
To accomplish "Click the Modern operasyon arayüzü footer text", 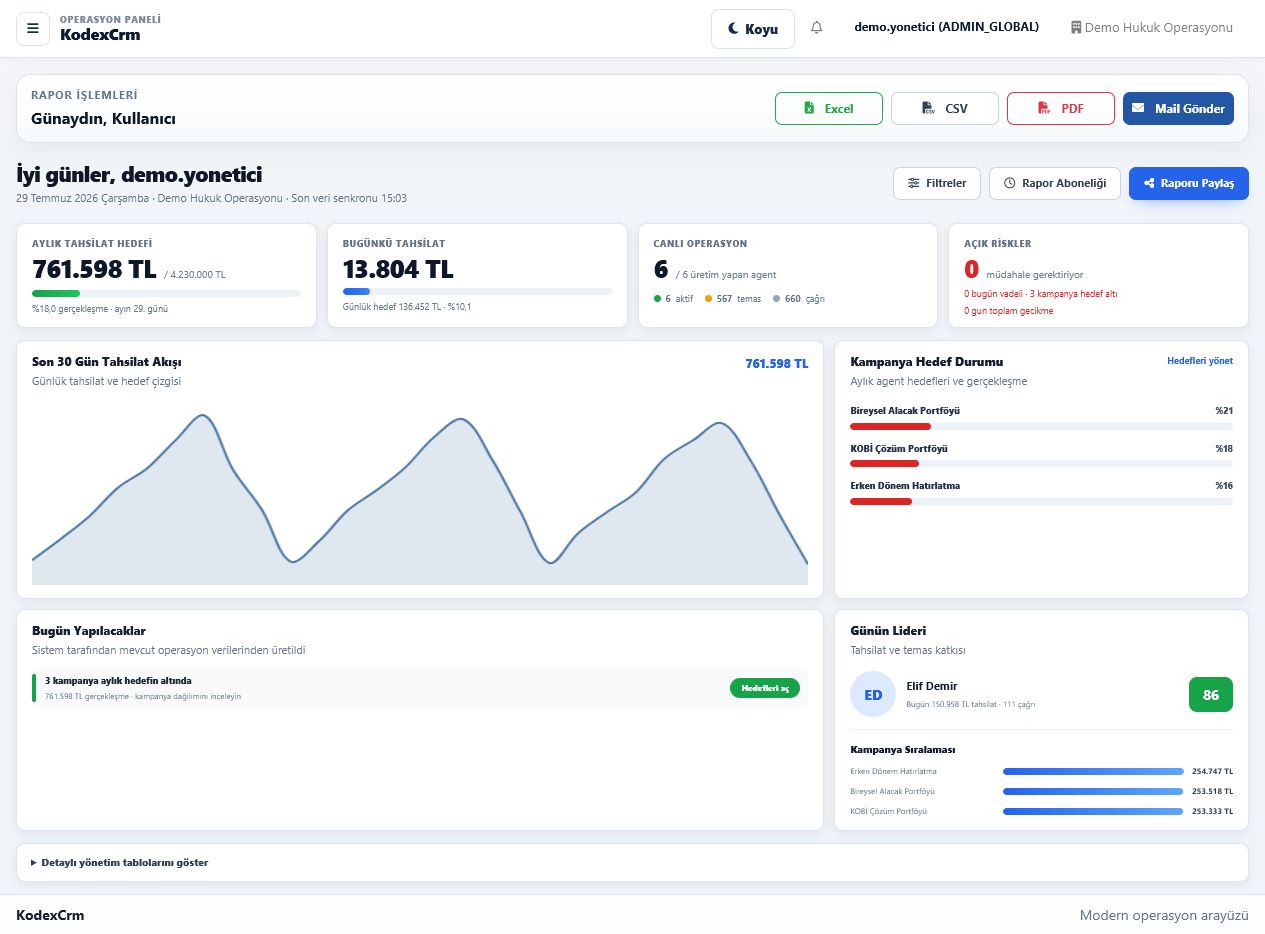I will point(1164,915).
